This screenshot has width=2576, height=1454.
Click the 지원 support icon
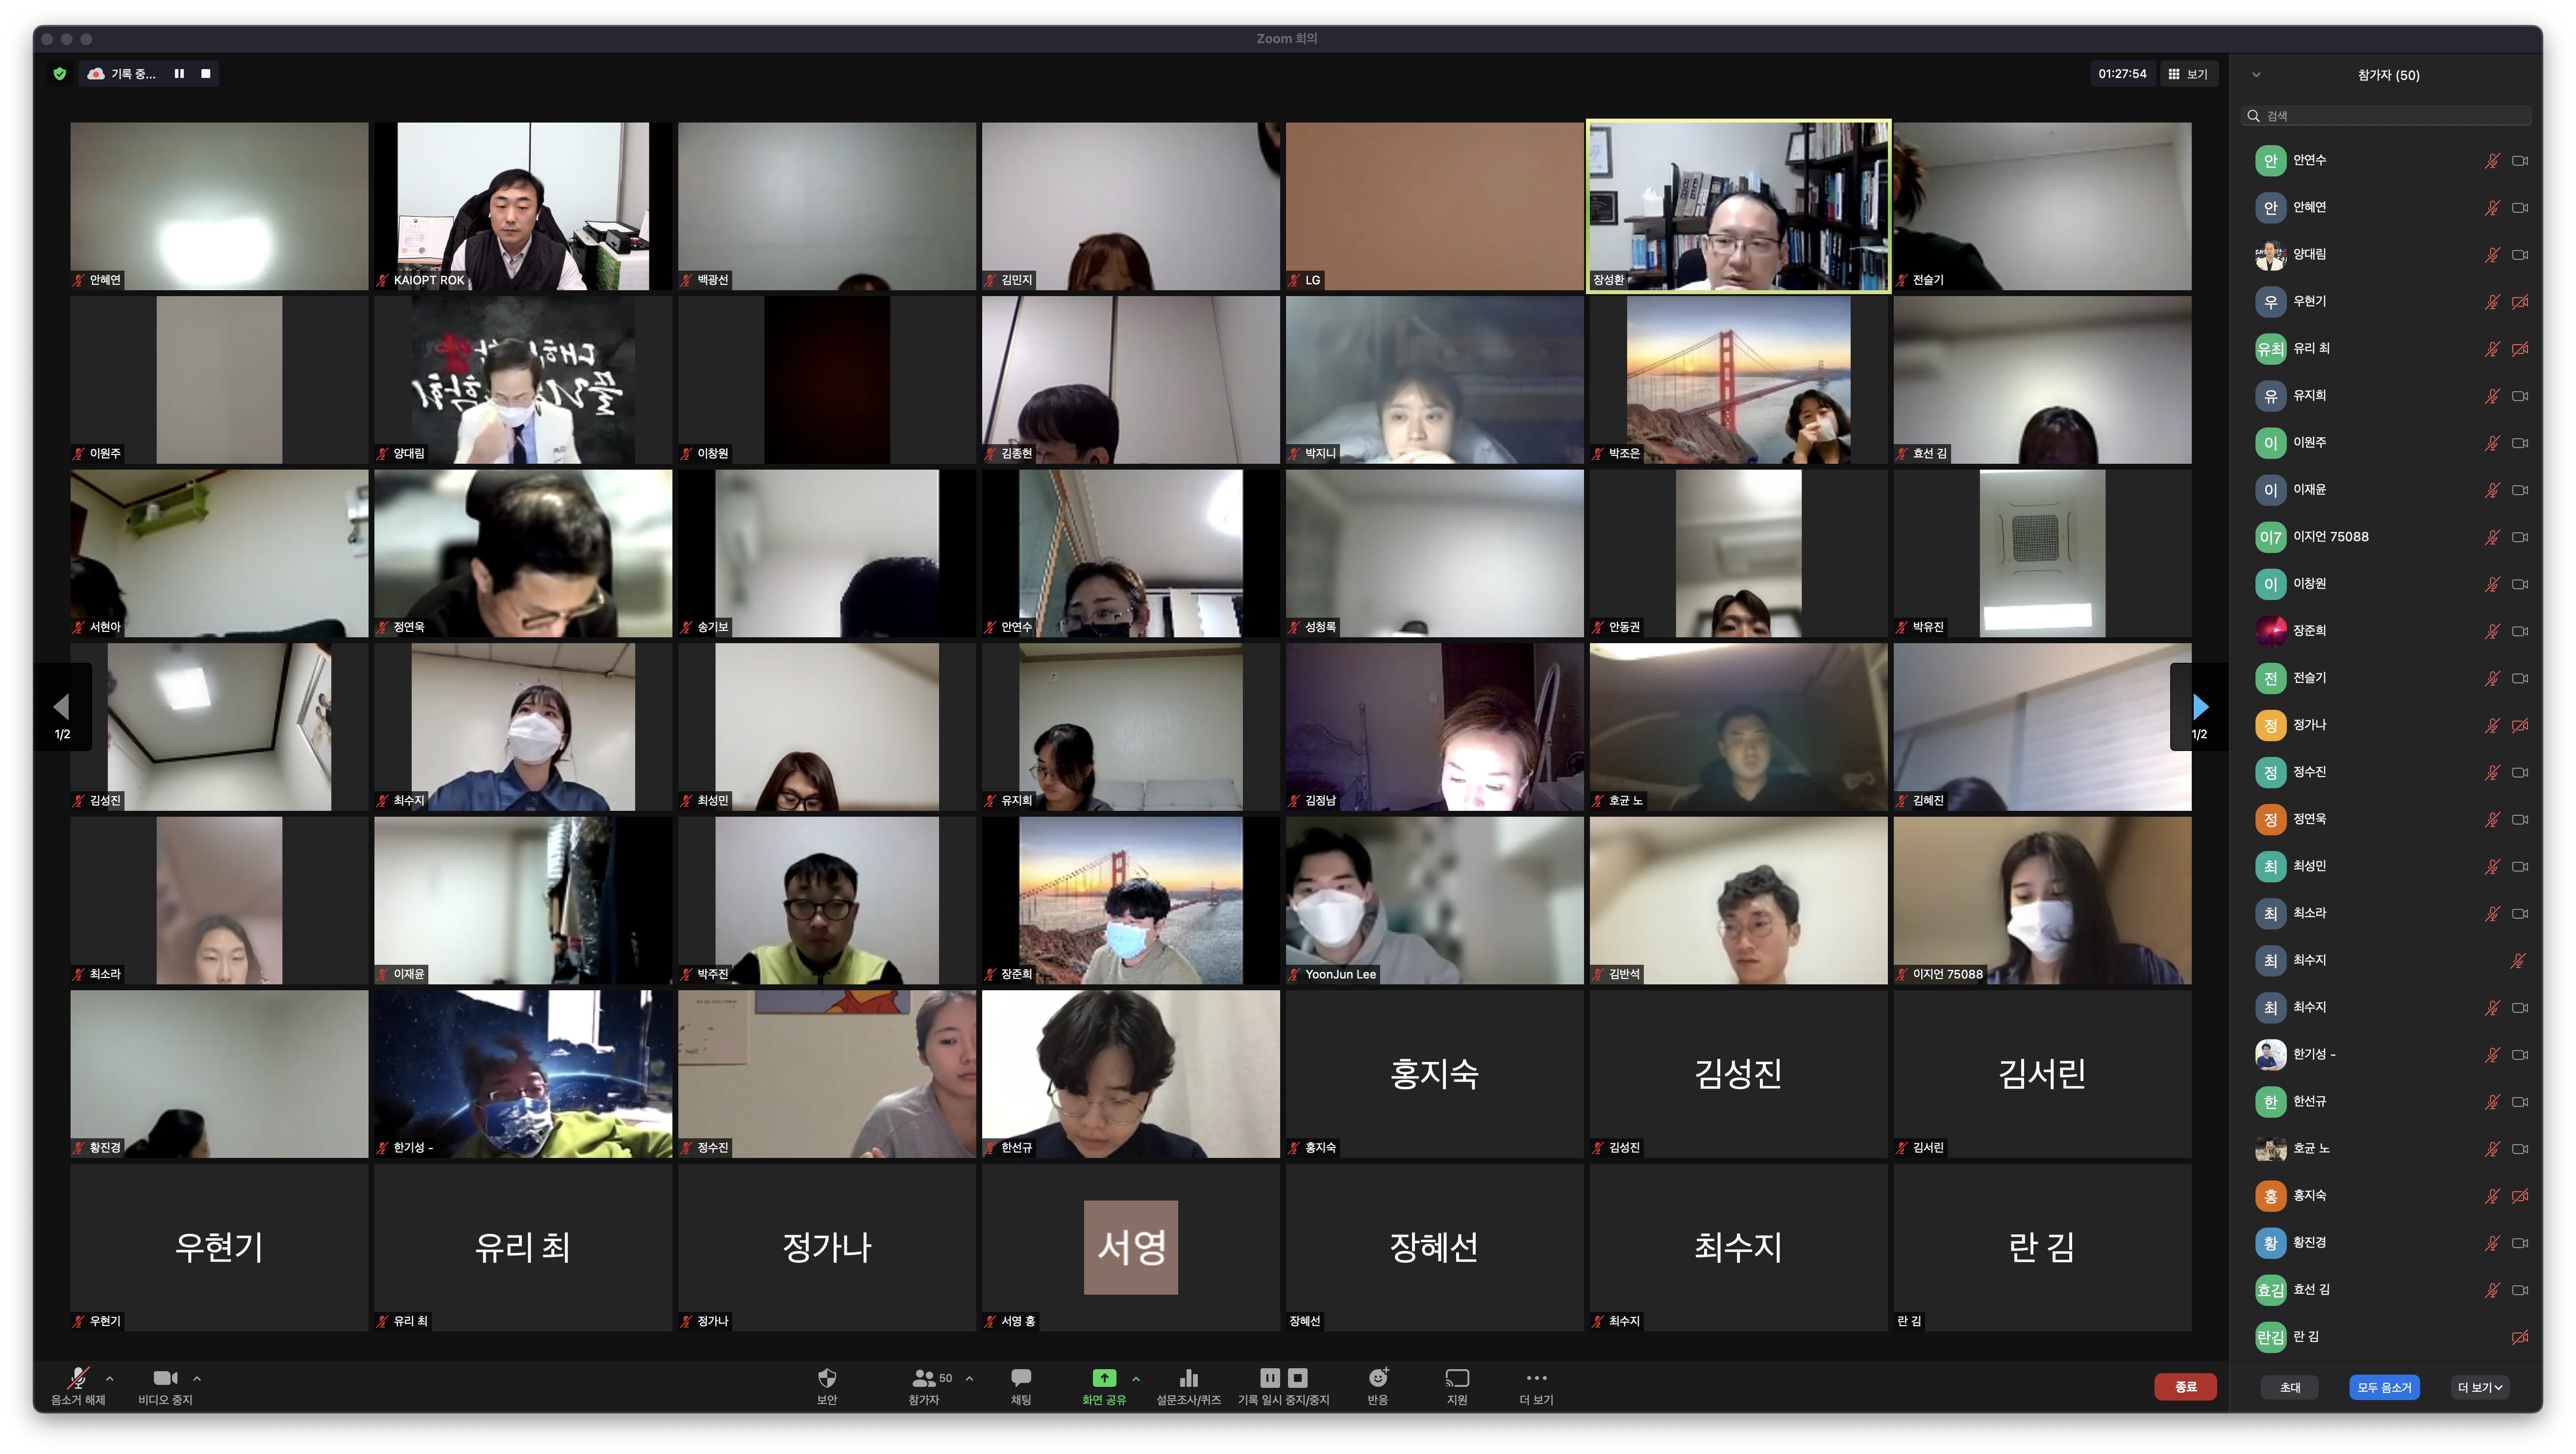1457,1378
